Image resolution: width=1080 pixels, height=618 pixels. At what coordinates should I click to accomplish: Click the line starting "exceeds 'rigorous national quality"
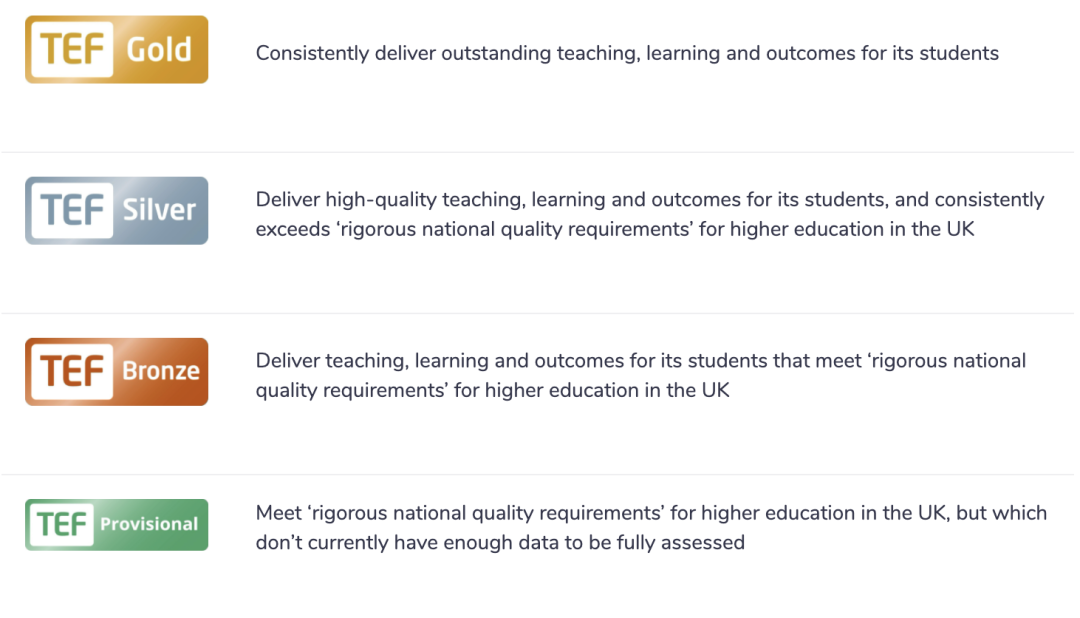615,229
